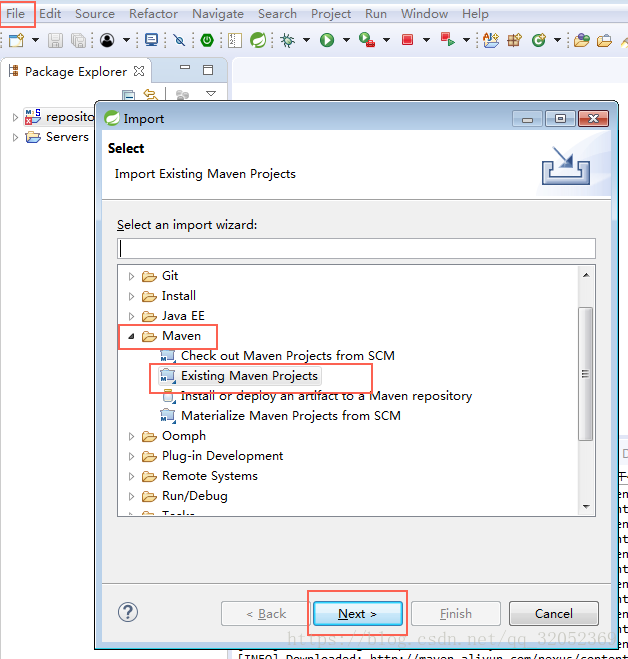This screenshot has height=659, width=628.
Task: Expand the repository project node
Action: point(15,117)
